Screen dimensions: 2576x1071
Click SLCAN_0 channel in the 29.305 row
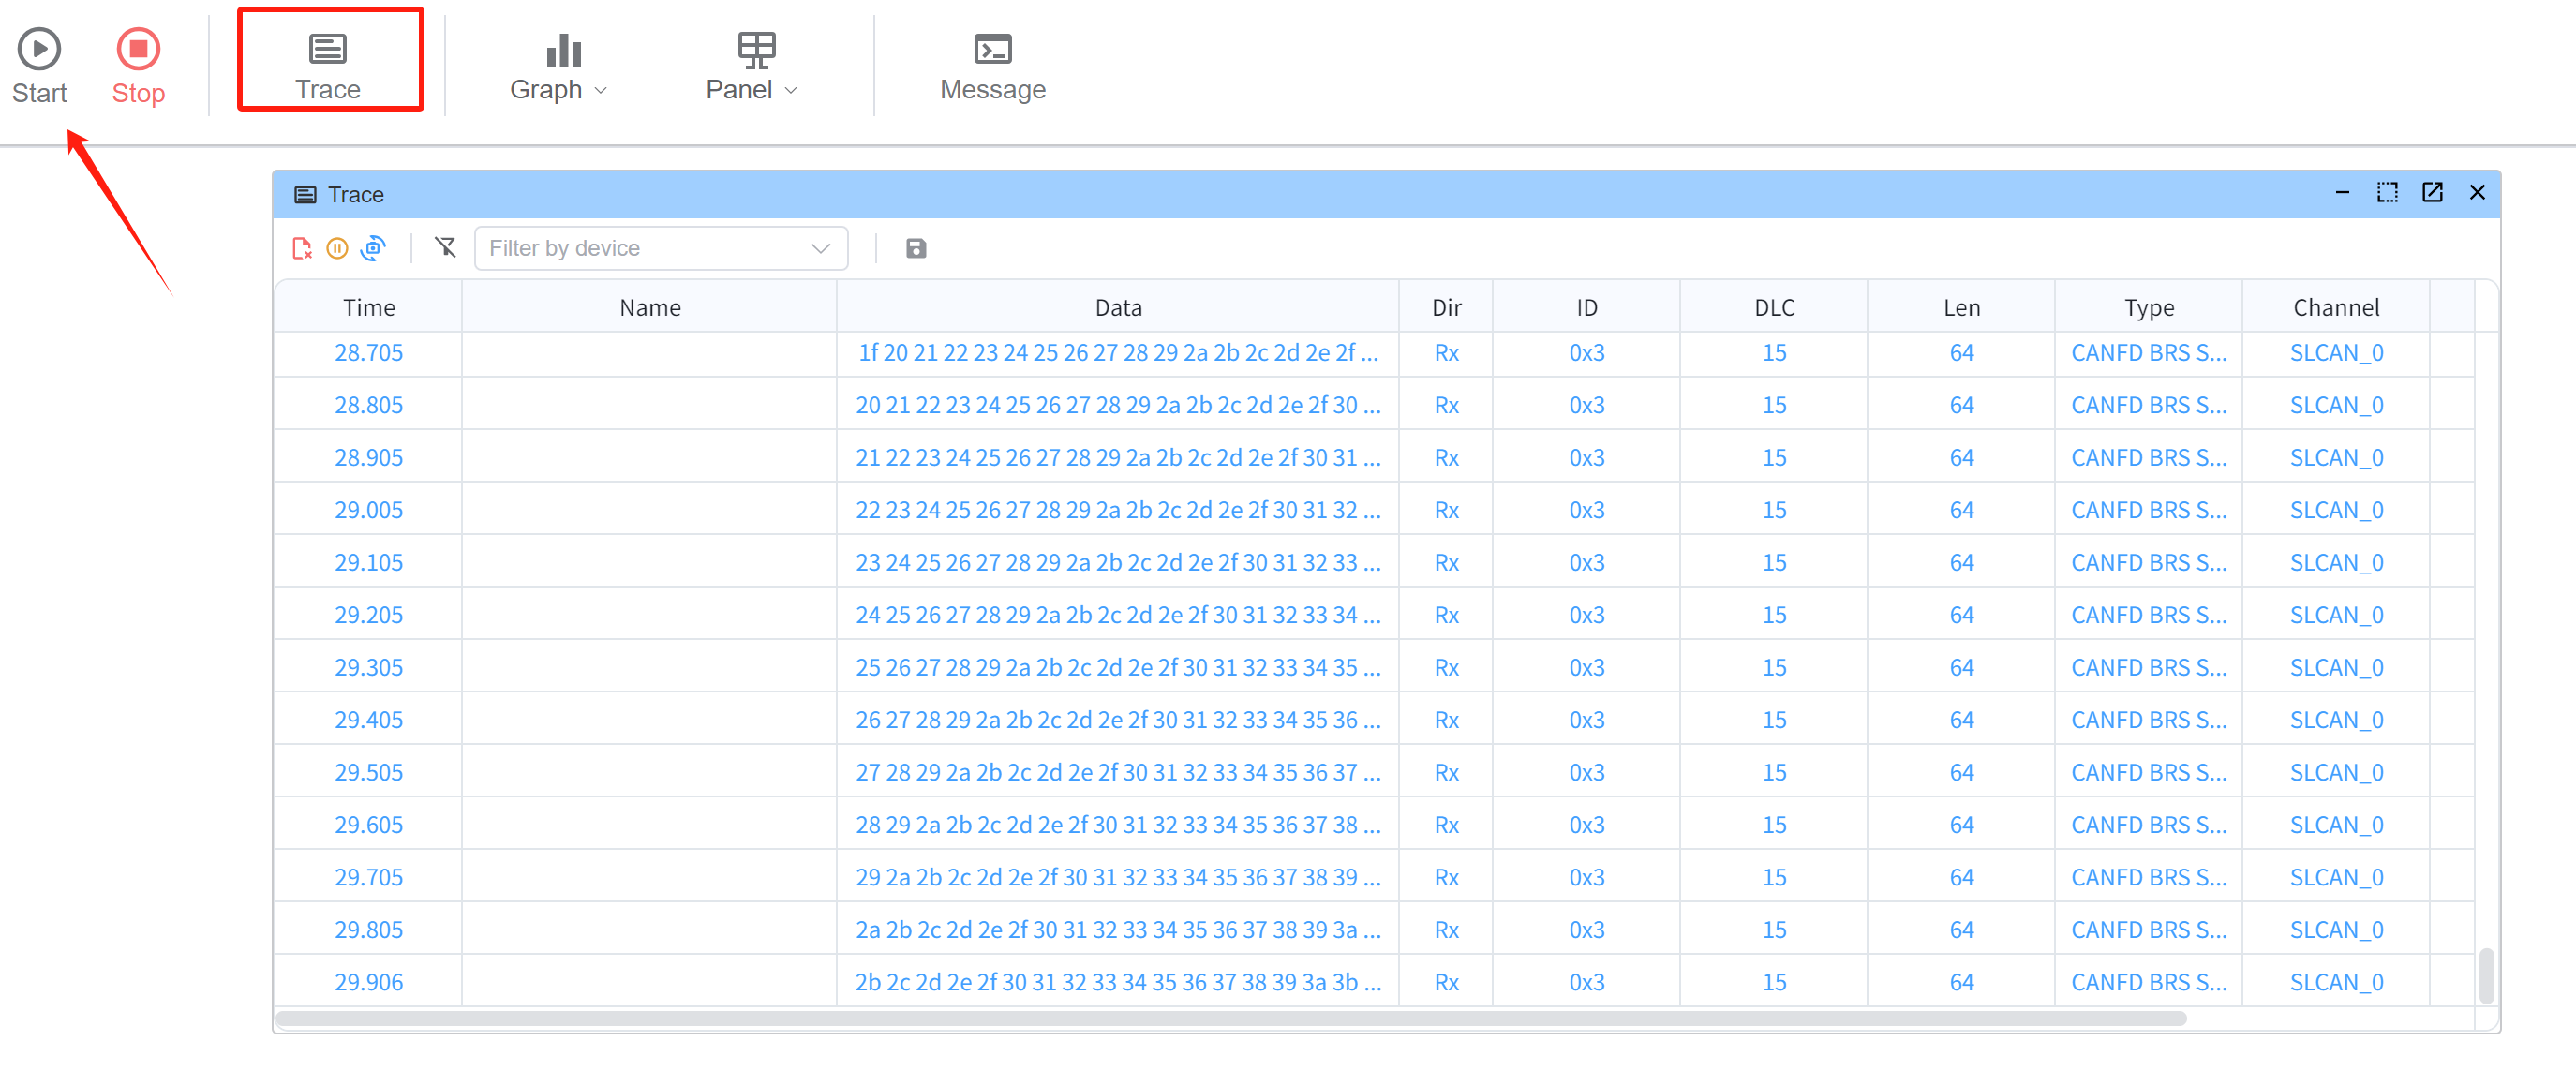pos(2336,668)
